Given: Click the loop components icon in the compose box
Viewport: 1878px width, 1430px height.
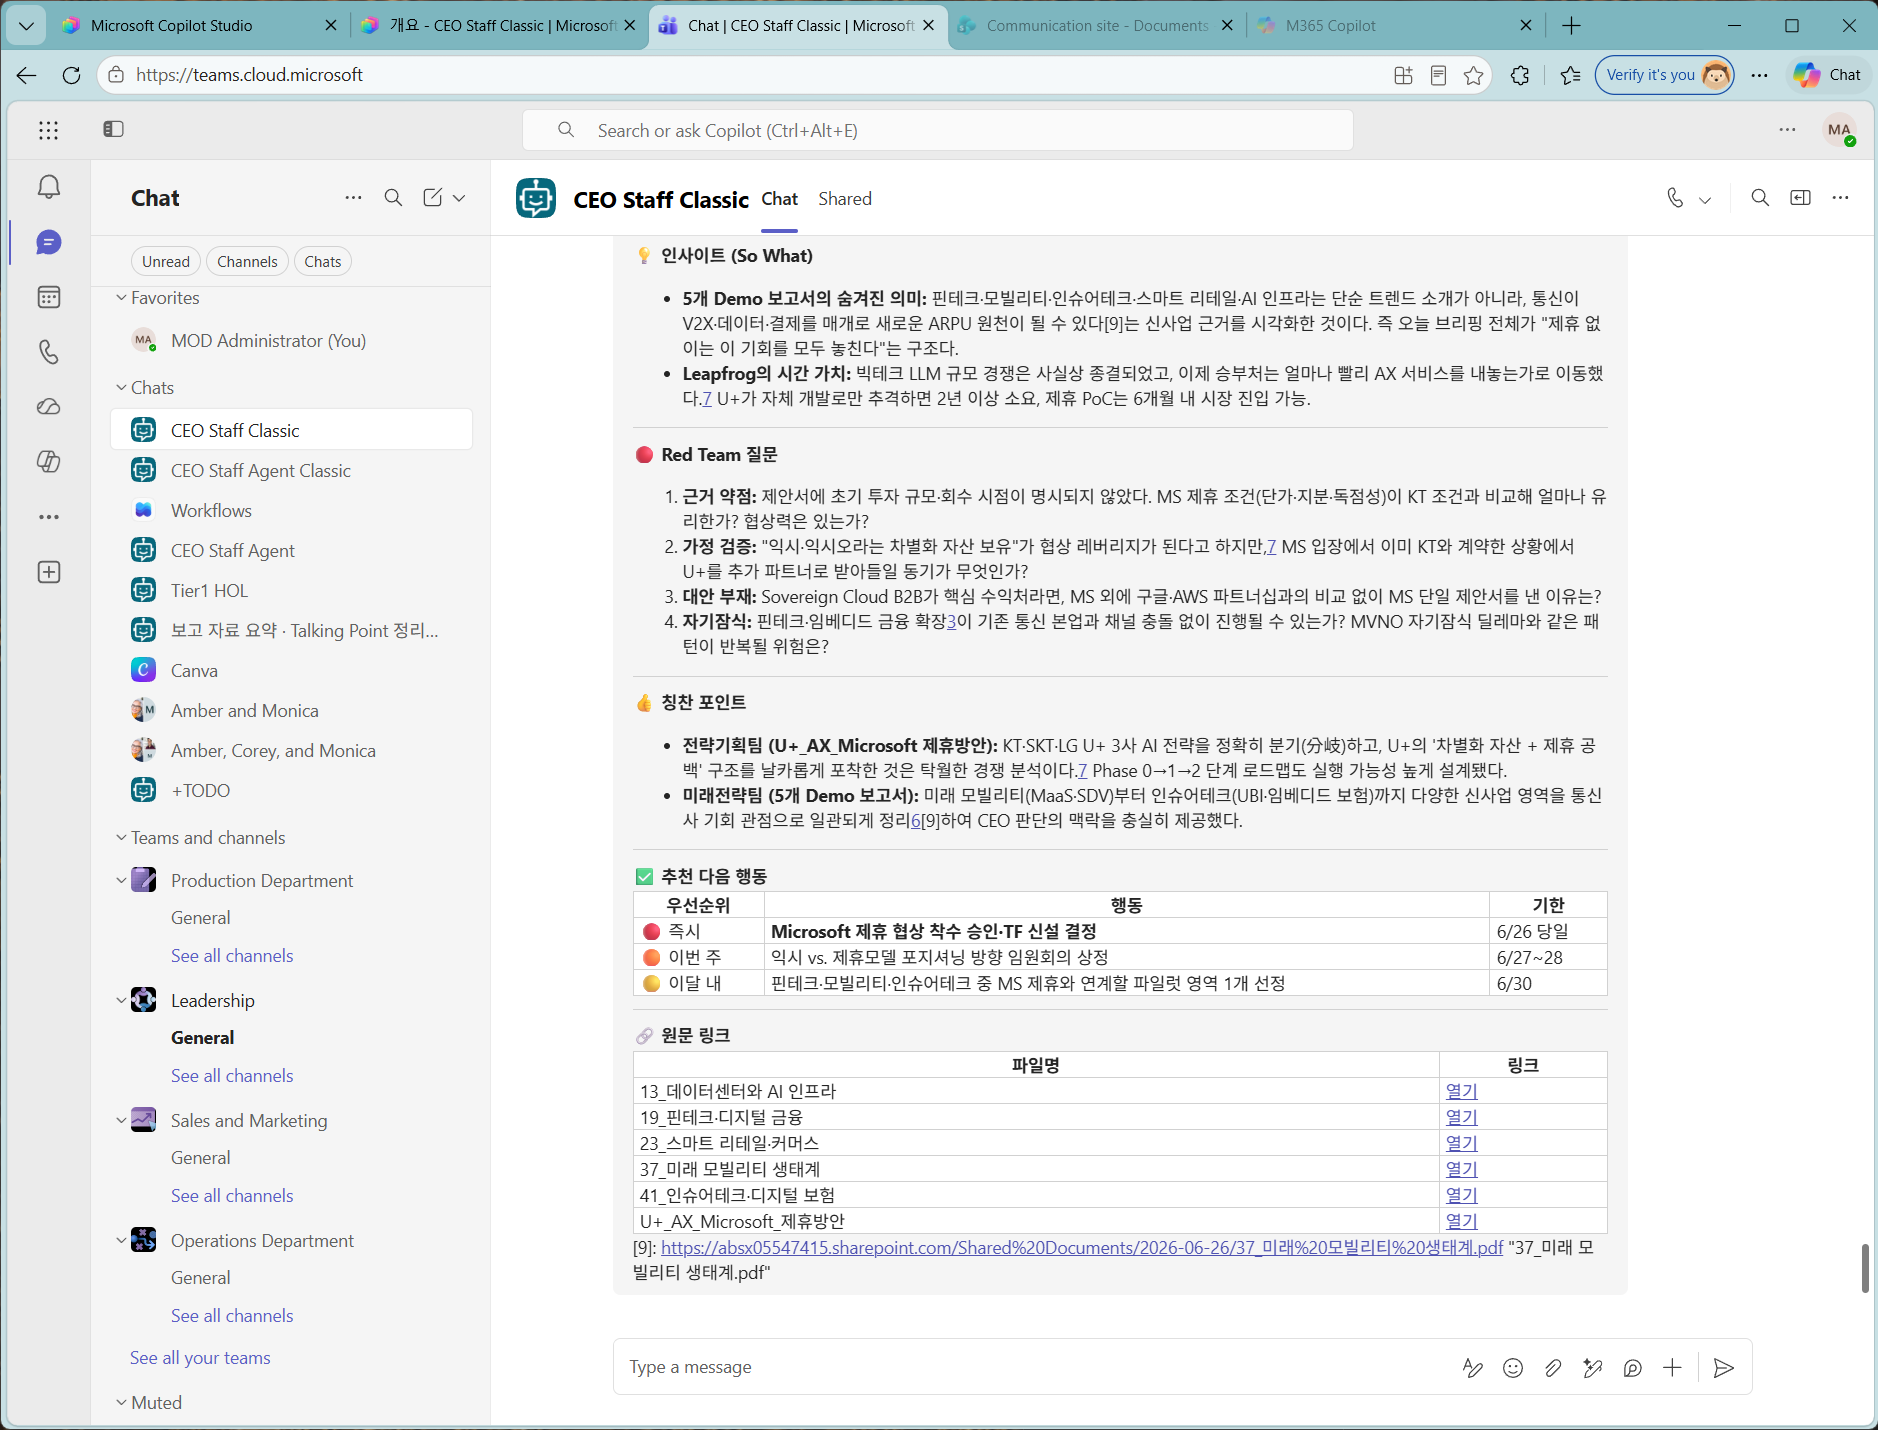Looking at the screenshot, I should pos(1633,1368).
